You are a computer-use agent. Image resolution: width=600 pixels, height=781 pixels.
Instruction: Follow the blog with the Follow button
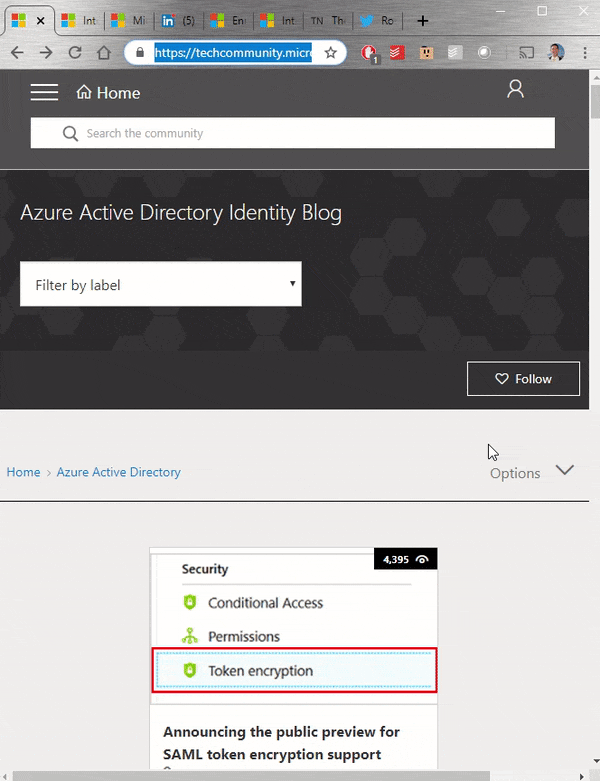point(523,379)
